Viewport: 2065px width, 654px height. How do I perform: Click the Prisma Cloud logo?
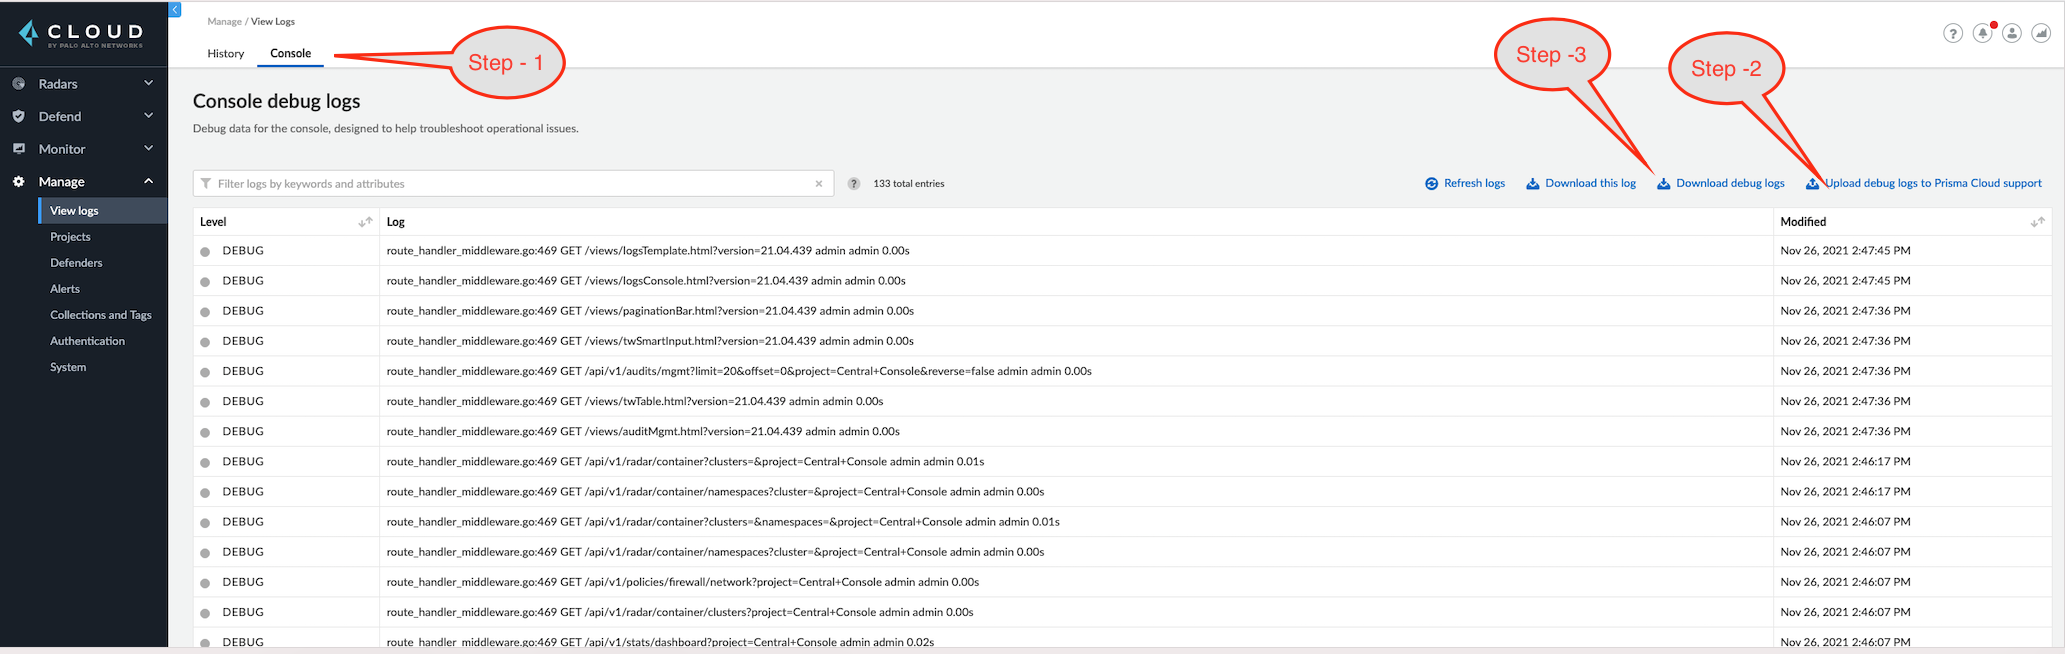(x=82, y=34)
